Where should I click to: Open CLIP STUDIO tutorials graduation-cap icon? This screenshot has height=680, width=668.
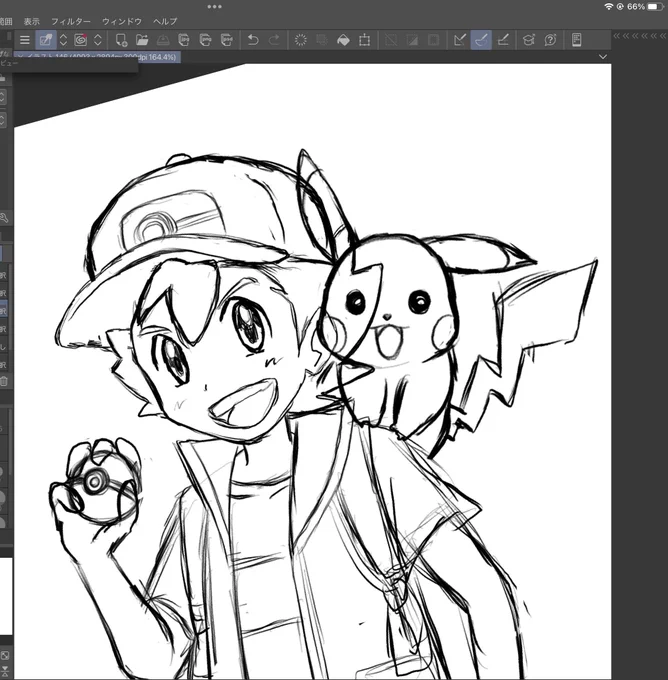click(529, 40)
